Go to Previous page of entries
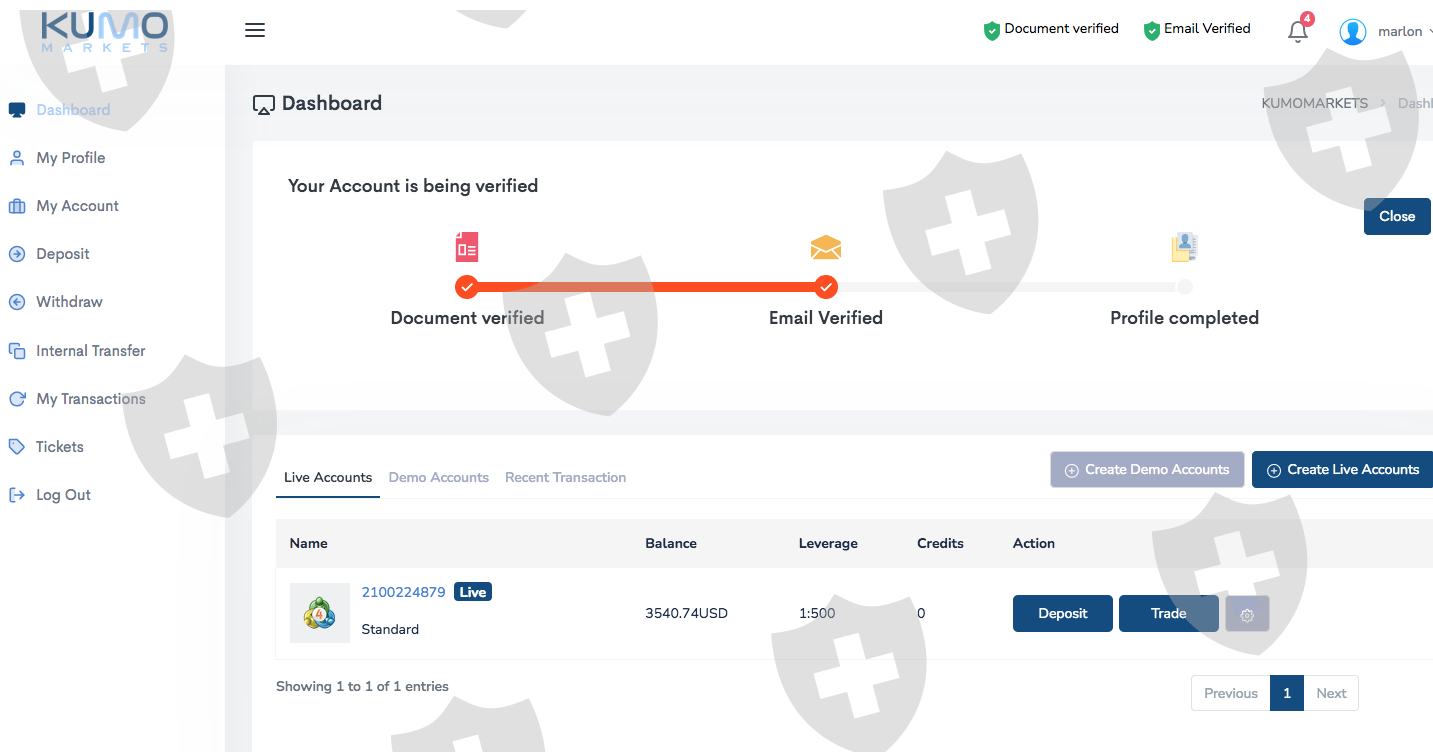Screen dimensions: 1433x752 1231,693
